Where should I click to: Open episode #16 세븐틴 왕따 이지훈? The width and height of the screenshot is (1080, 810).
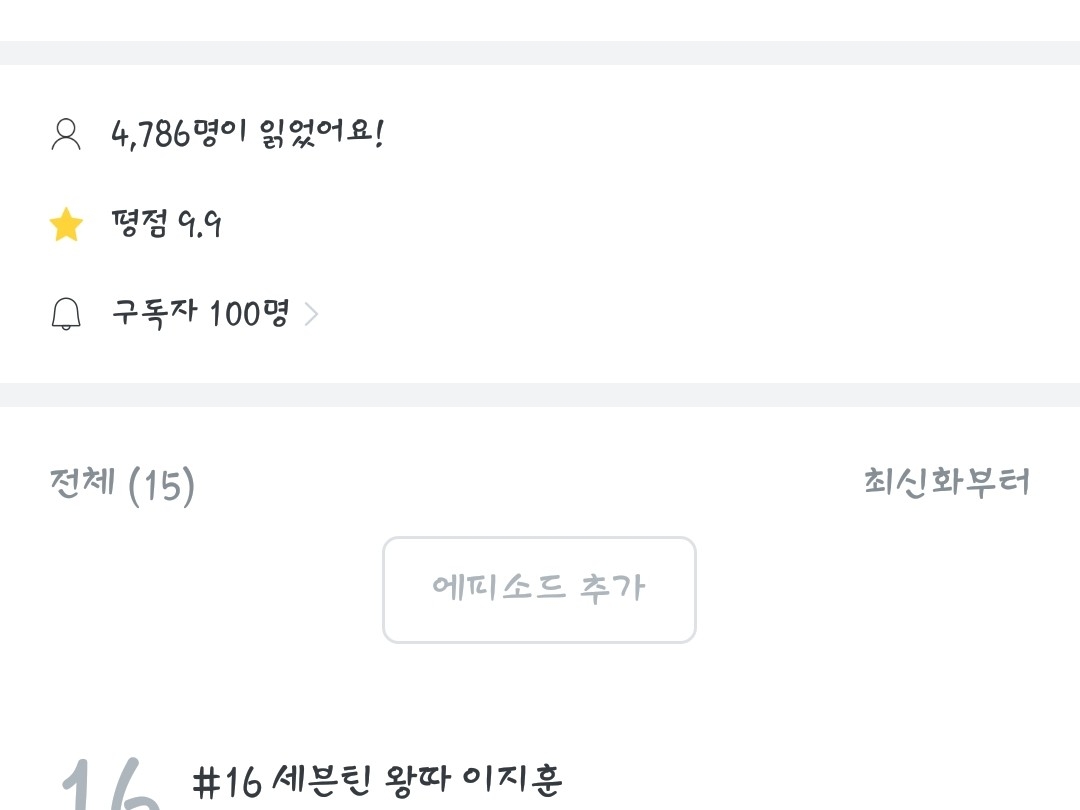pyautogui.click(x=377, y=782)
